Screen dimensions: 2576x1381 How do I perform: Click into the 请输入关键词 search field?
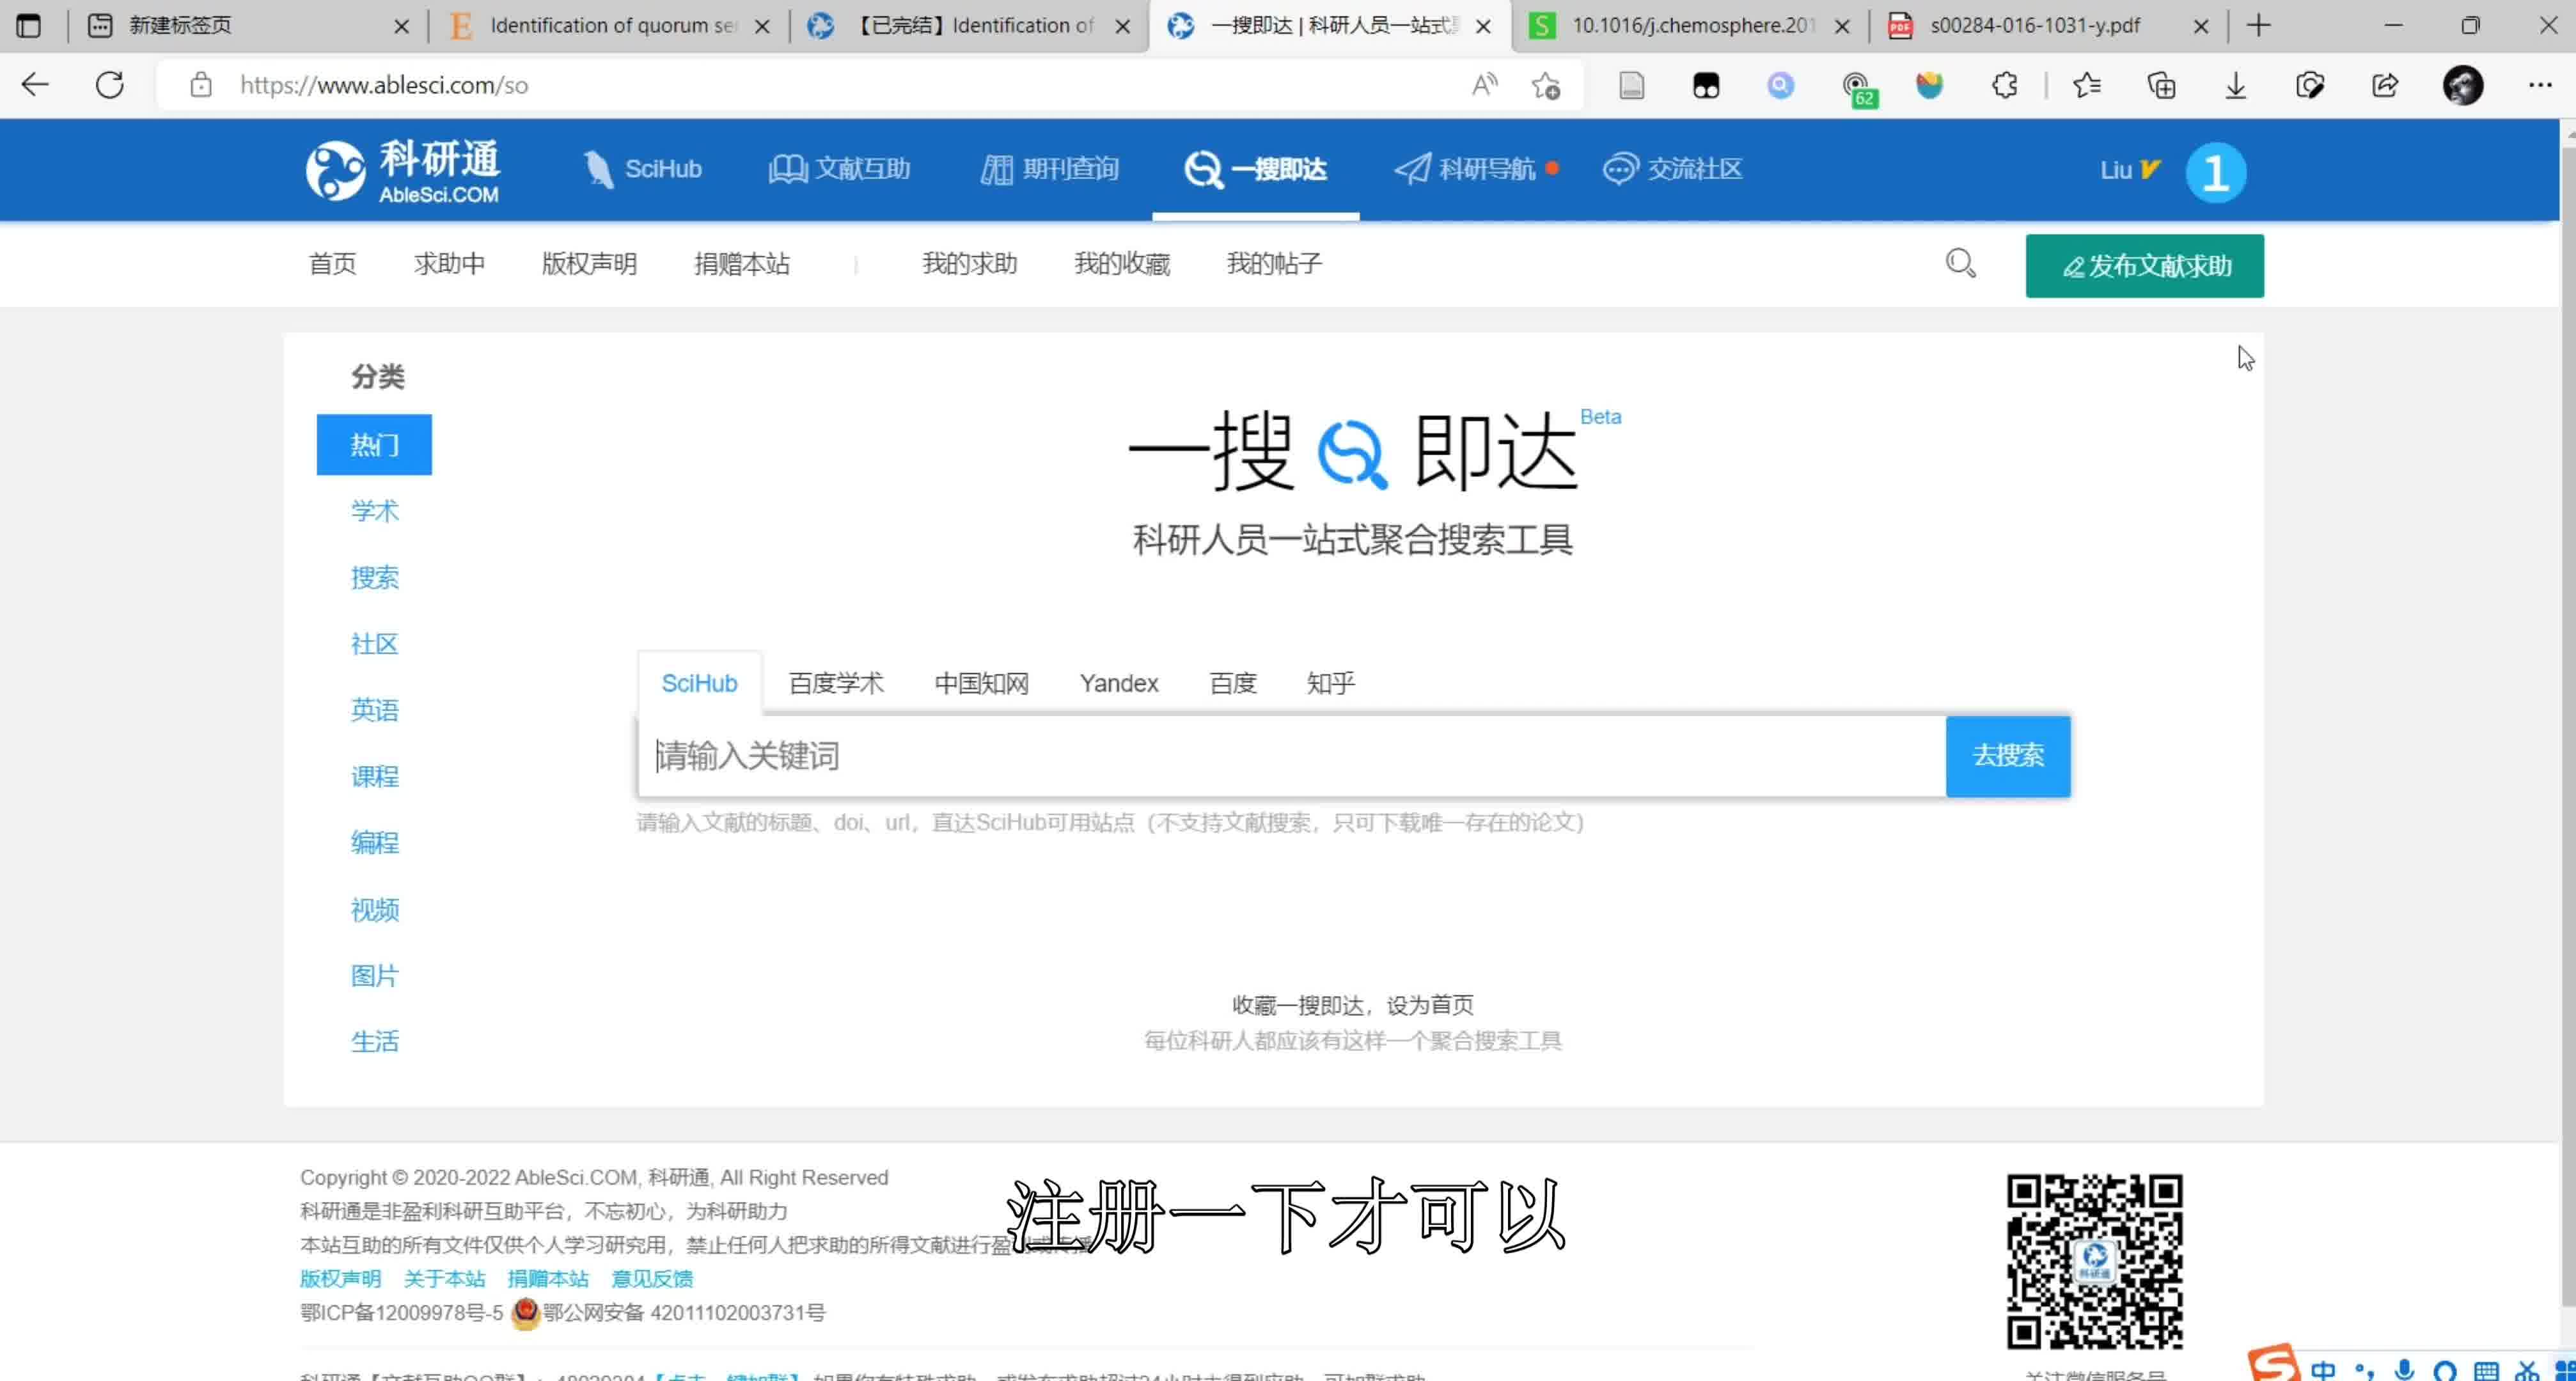point(1200,756)
